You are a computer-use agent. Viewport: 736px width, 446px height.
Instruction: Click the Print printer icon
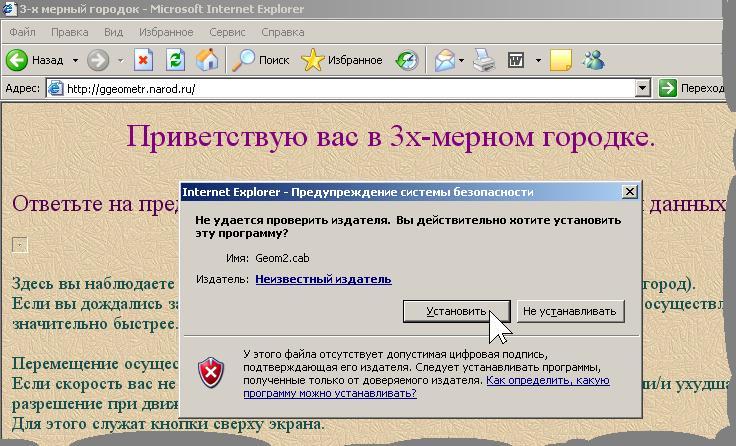click(x=483, y=60)
